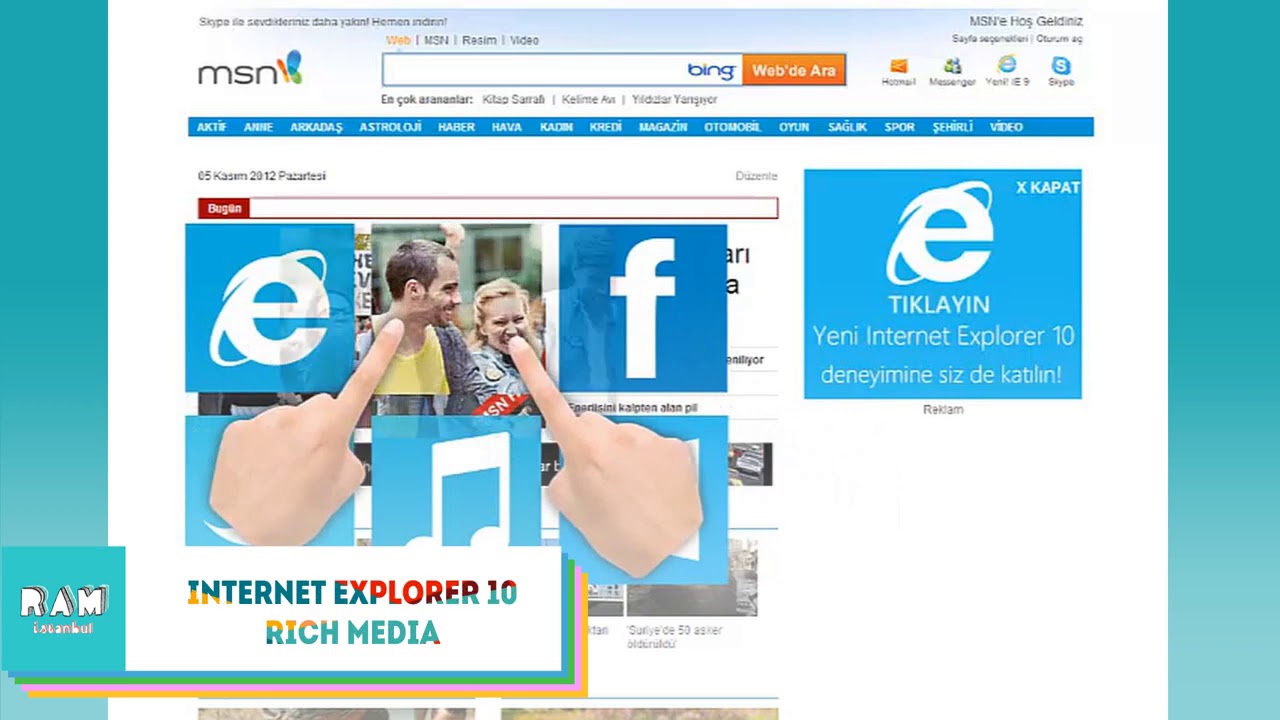Click the TIKLAYIN text in IE10 ad

939,305
